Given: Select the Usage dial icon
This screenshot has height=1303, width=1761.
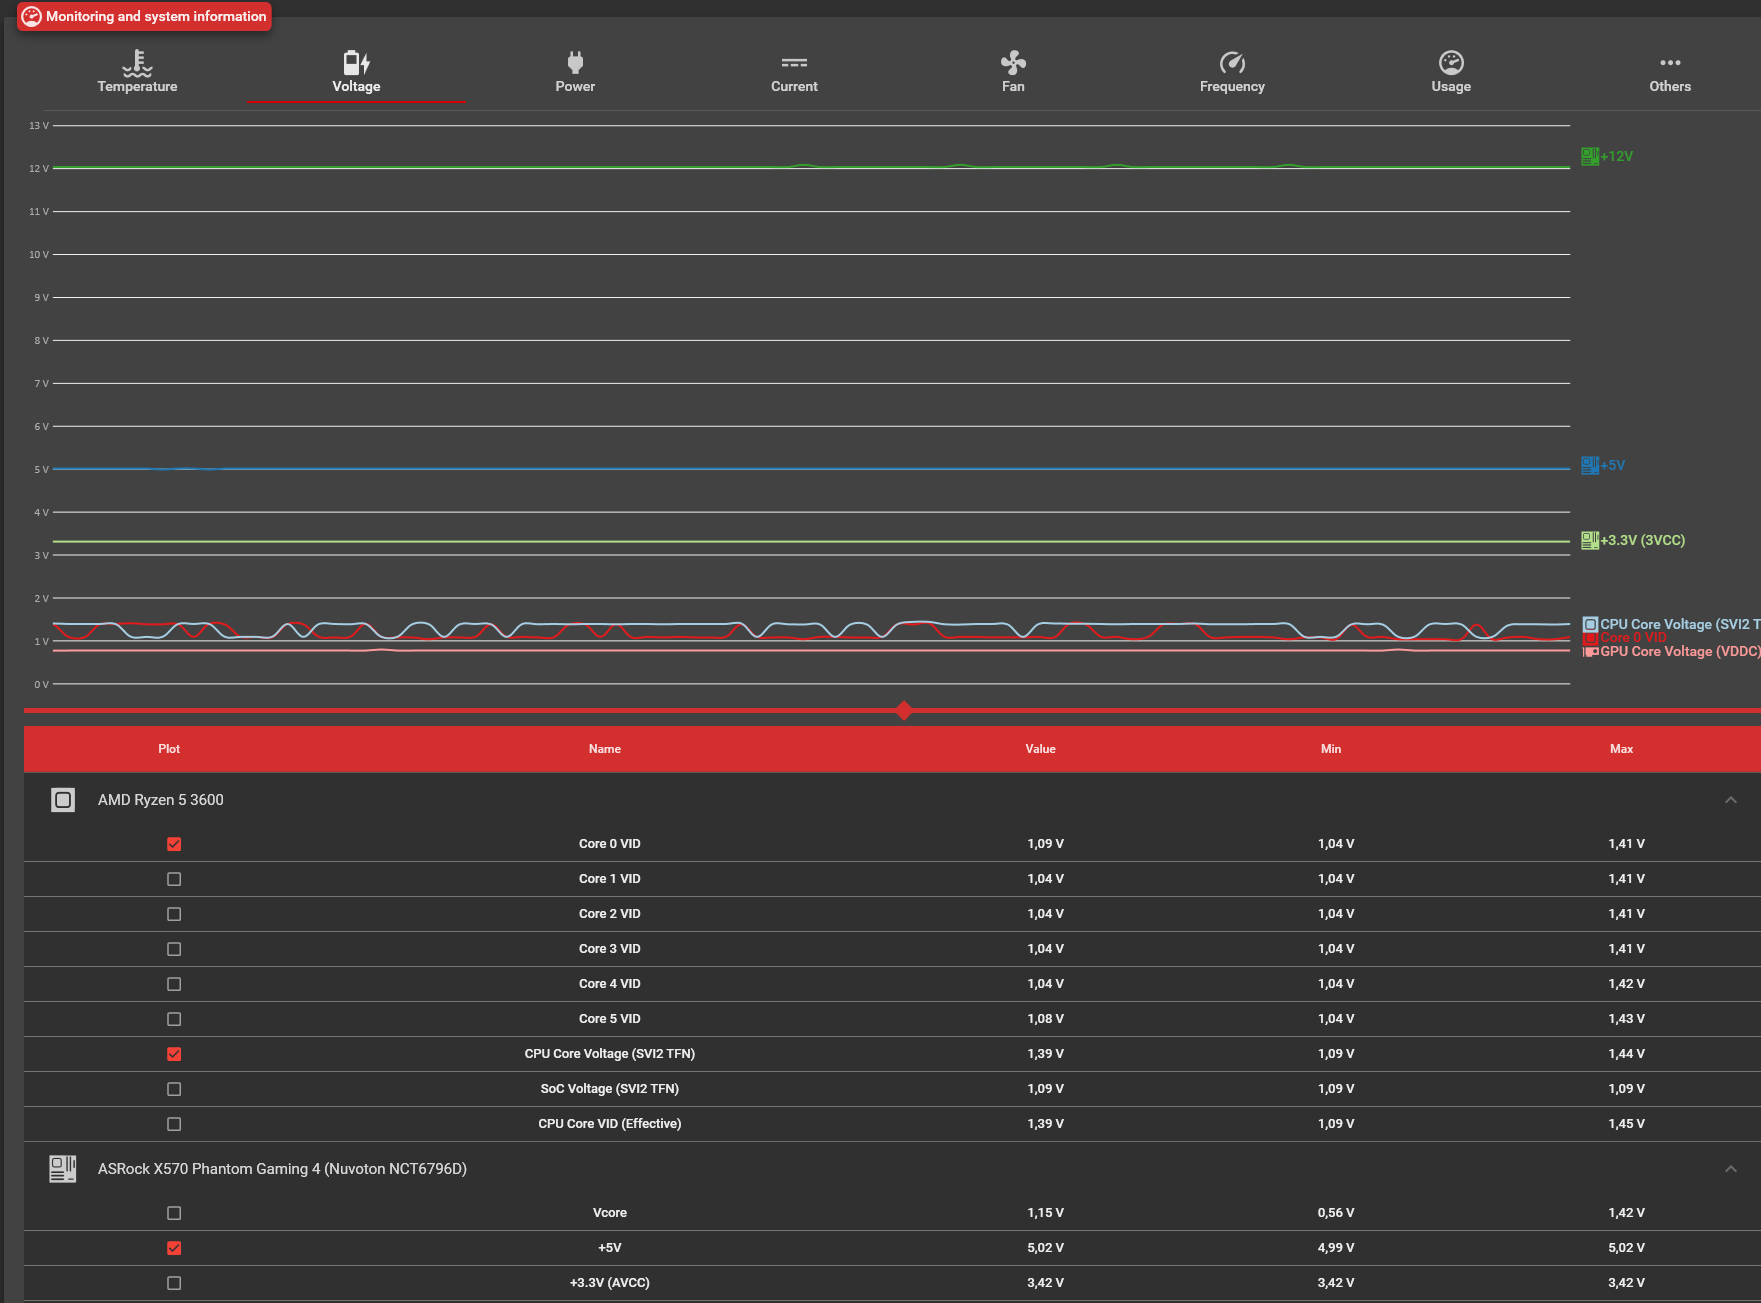Looking at the screenshot, I should pyautogui.click(x=1451, y=63).
